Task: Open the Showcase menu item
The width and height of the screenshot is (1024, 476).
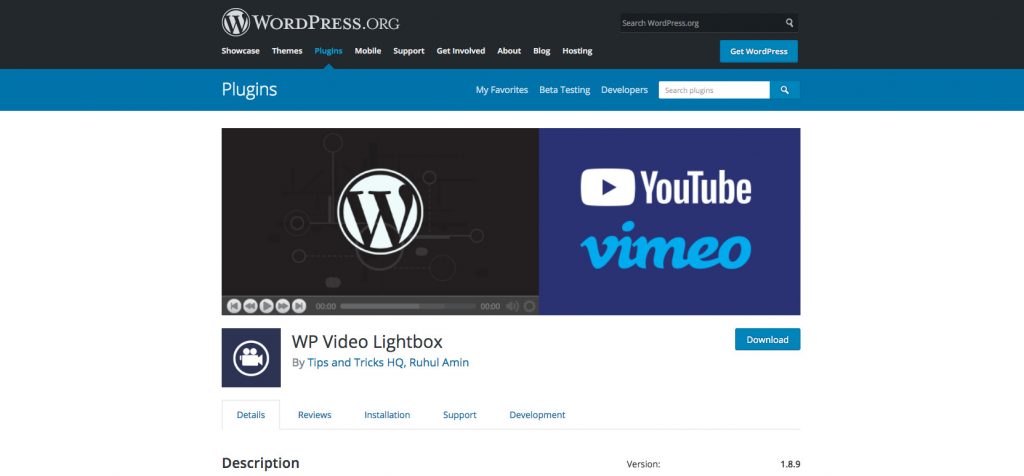Action: [x=240, y=51]
